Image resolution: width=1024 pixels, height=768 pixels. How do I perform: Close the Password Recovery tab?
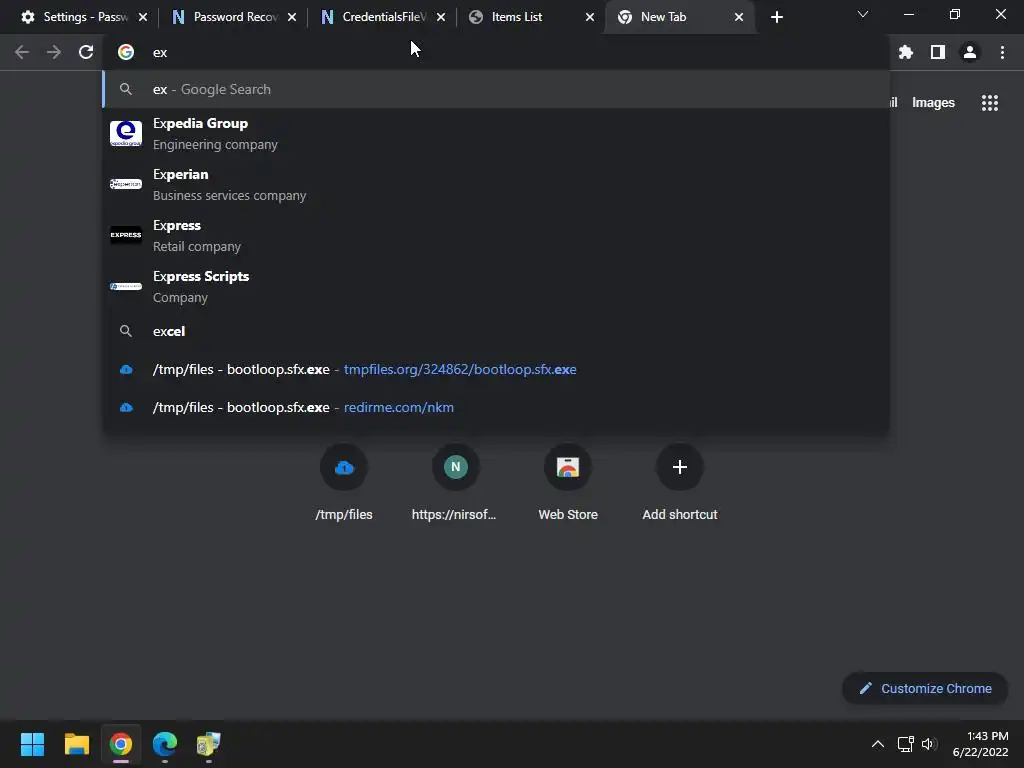pyautogui.click(x=292, y=17)
